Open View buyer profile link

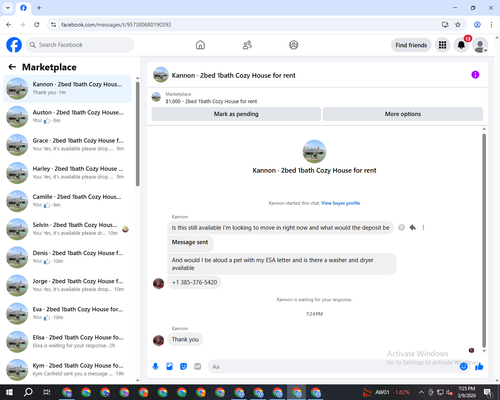(x=340, y=203)
